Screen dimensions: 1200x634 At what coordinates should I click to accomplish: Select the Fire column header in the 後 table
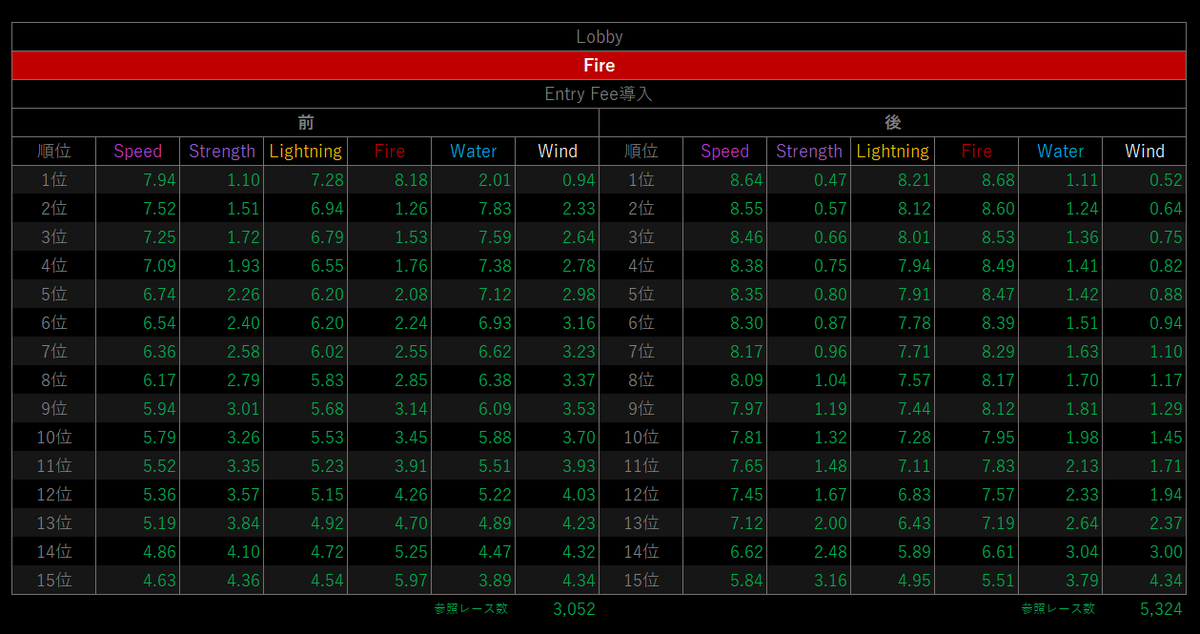tap(977, 151)
